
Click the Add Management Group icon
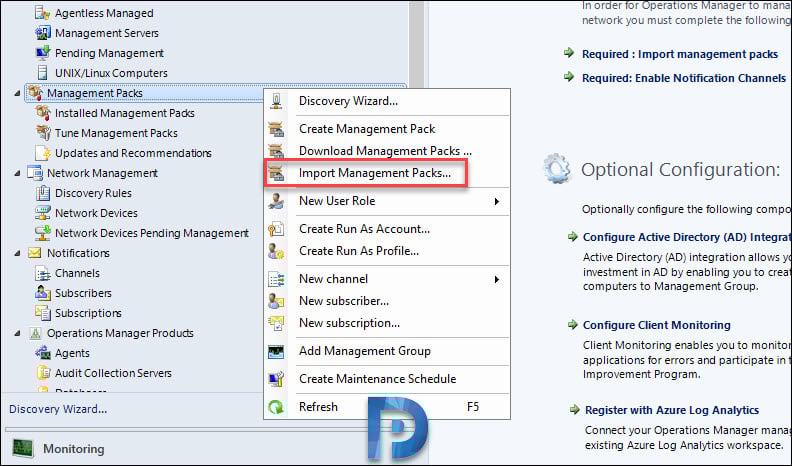[276, 351]
